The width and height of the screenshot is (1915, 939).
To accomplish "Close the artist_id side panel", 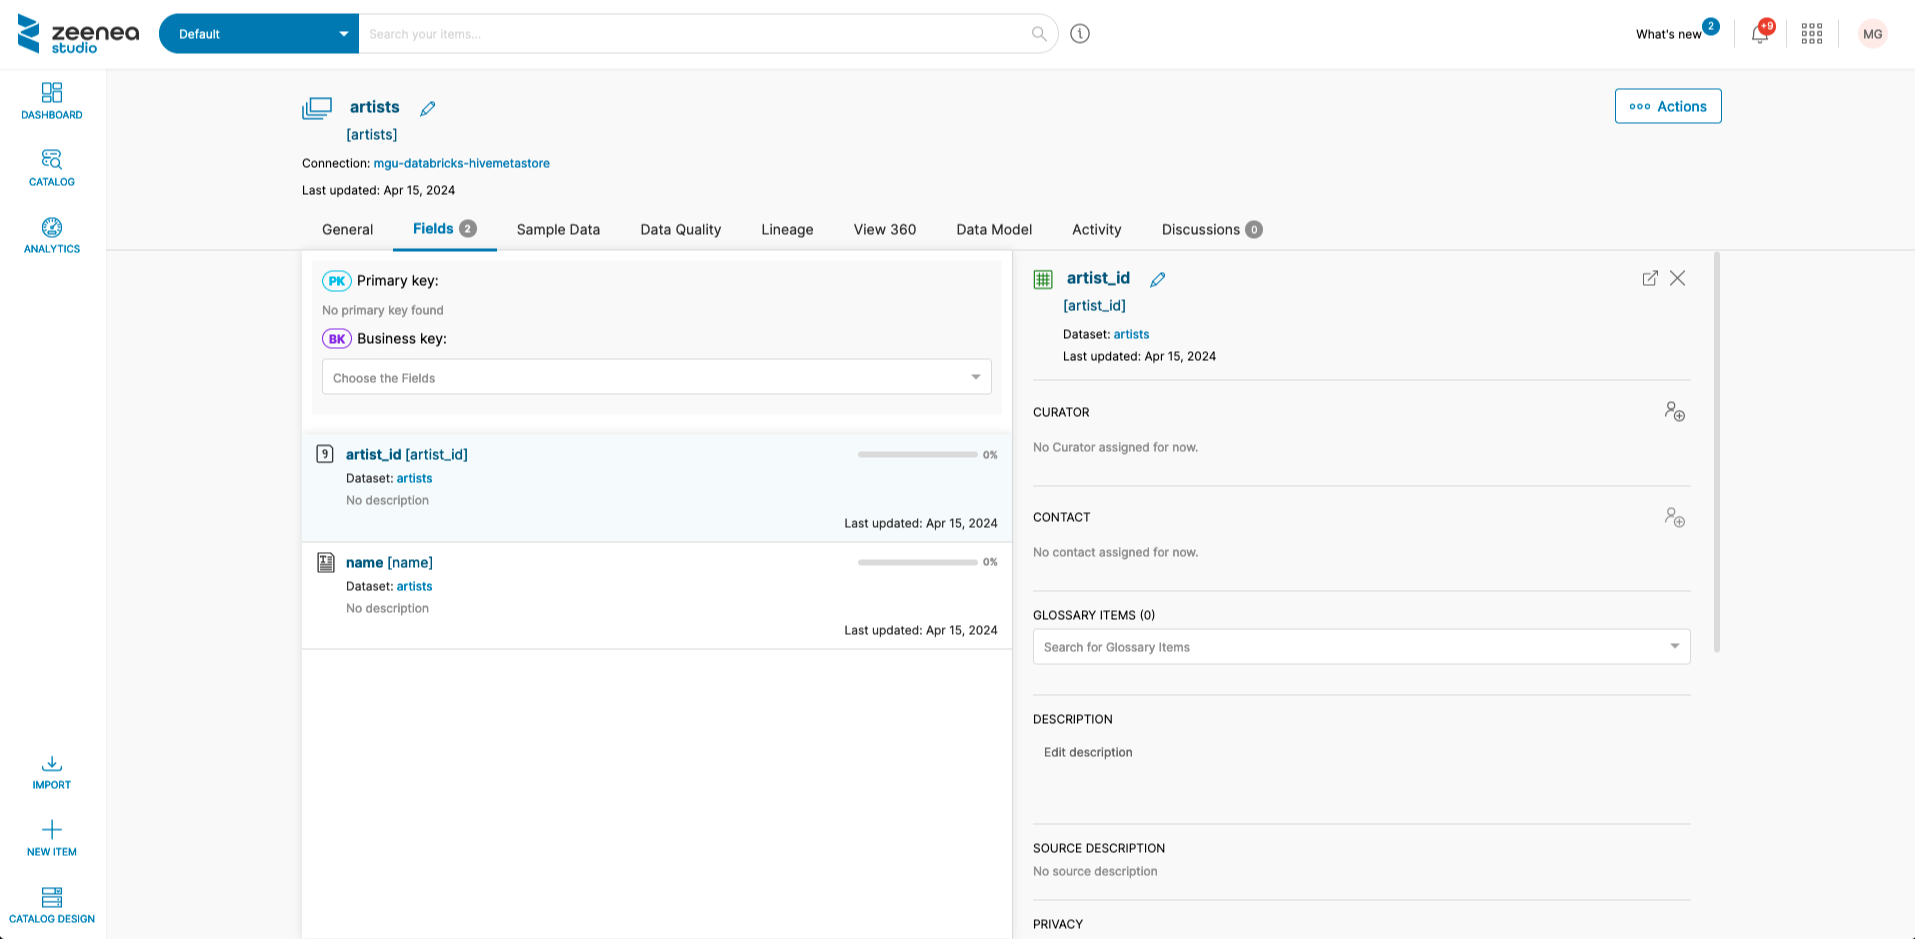I will (1678, 278).
